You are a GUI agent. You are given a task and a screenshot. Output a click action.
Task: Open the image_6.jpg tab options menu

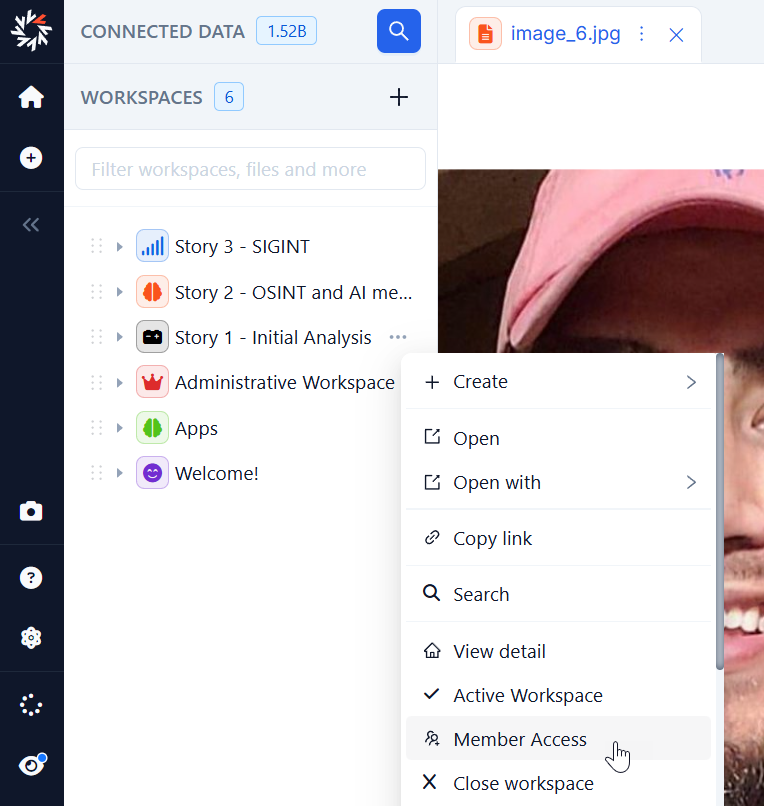pyautogui.click(x=642, y=34)
